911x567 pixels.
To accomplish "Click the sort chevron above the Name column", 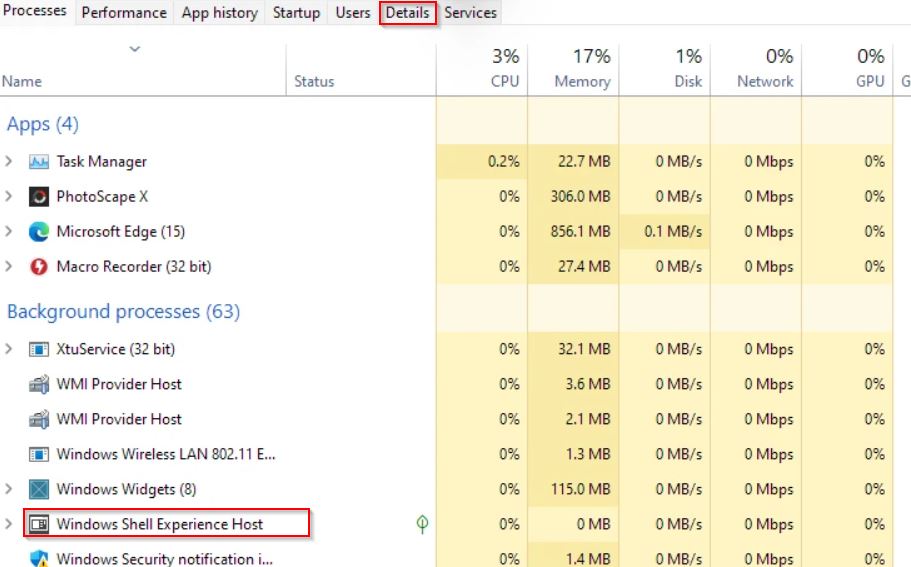I will (135, 49).
